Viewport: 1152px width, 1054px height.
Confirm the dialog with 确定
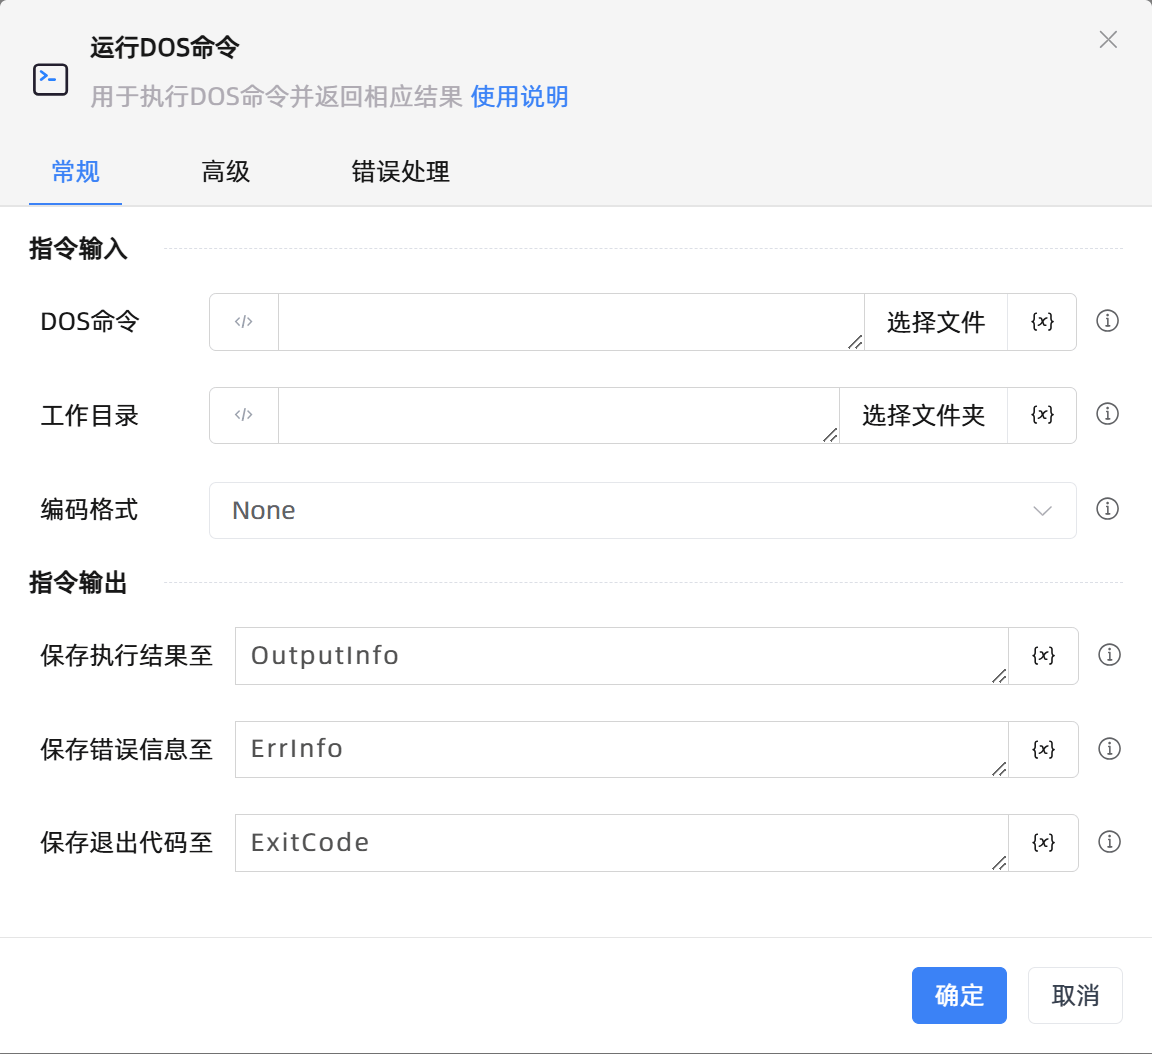point(958,995)
